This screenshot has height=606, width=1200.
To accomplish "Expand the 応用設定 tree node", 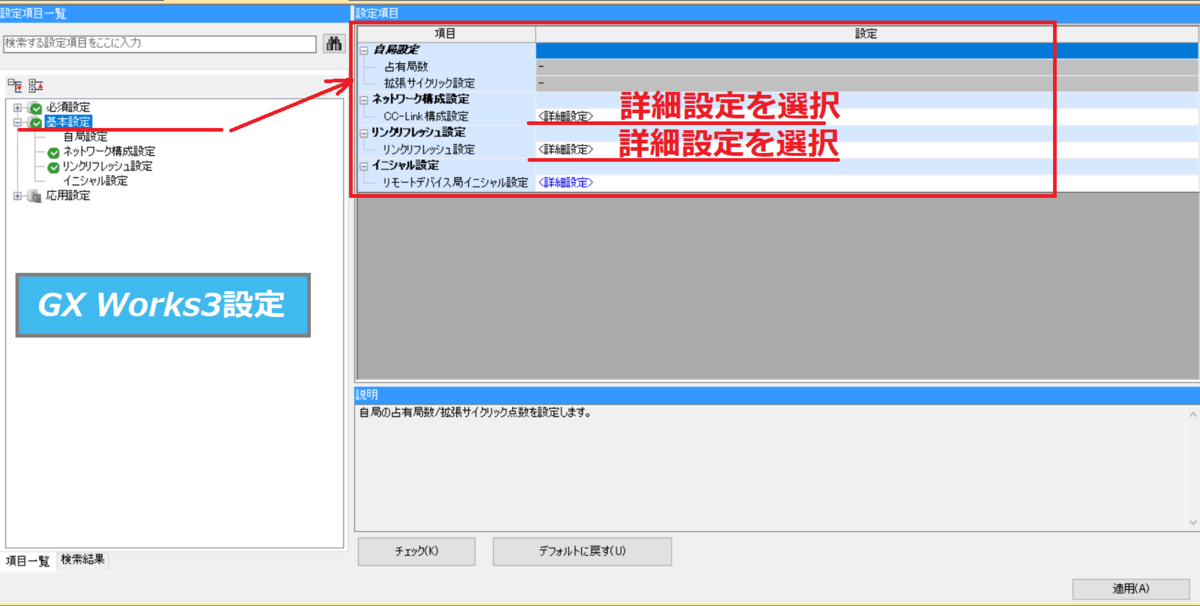I will coord(17,196).
